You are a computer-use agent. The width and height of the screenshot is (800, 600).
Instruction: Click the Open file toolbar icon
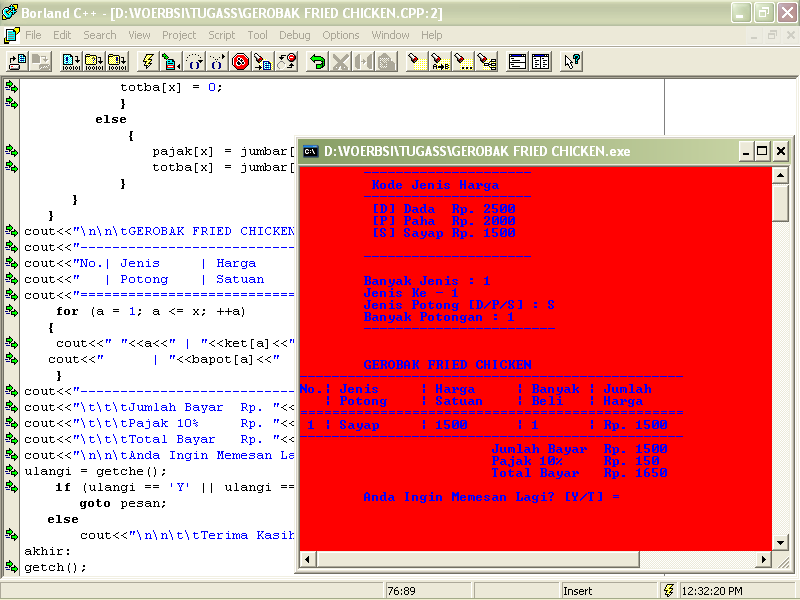tap(18, 62)
